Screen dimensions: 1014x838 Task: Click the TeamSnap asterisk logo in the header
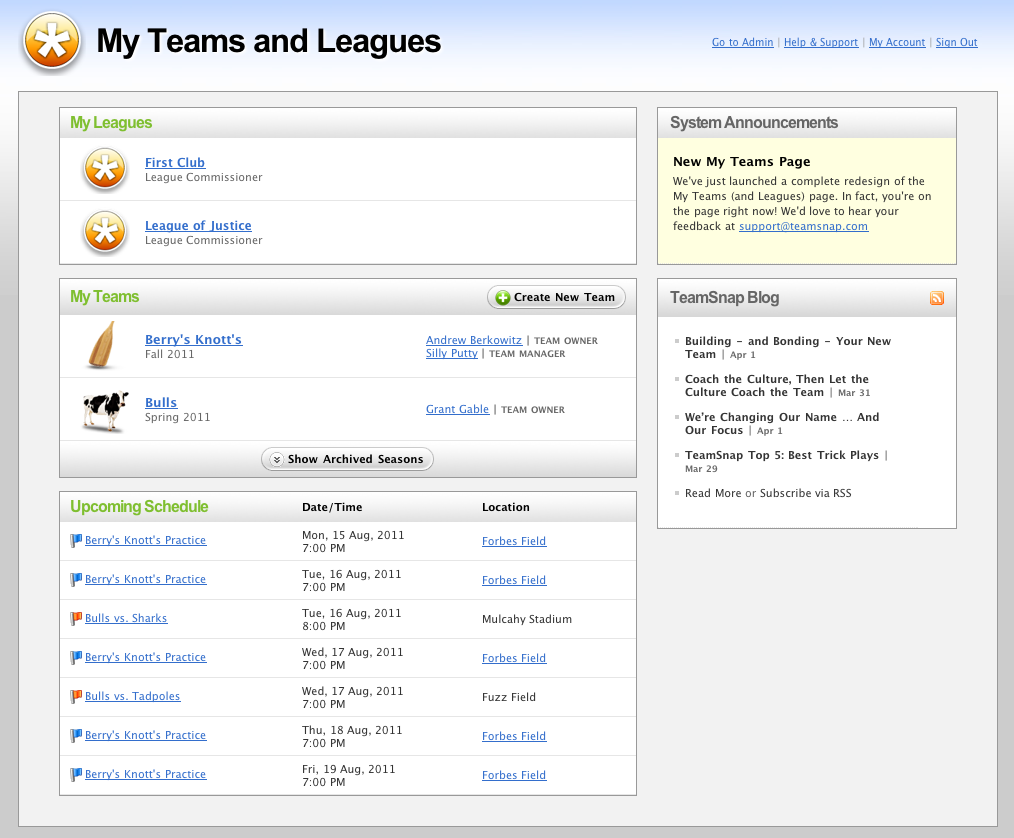tap(50, 42)
